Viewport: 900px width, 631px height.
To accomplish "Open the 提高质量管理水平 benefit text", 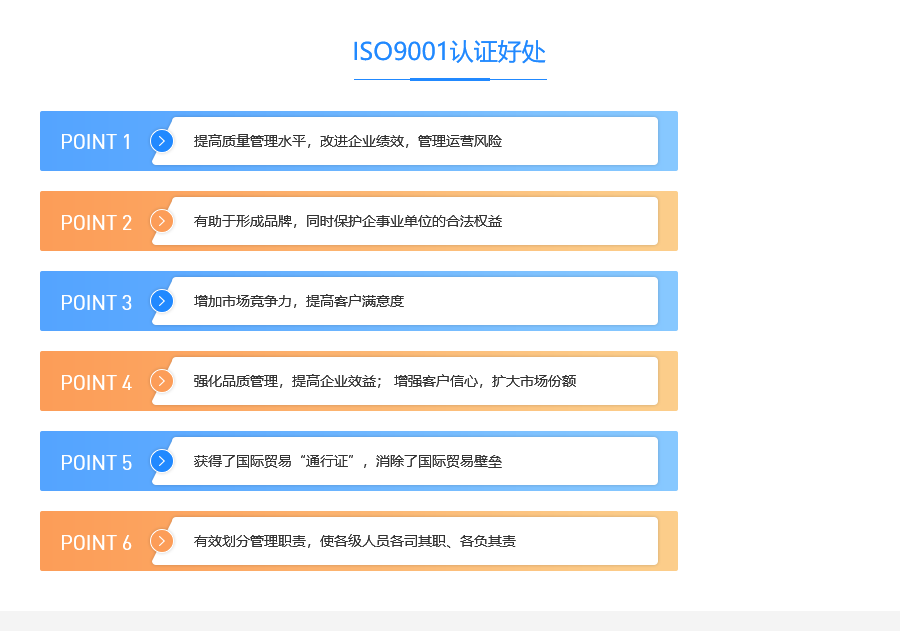I will 347,141.
